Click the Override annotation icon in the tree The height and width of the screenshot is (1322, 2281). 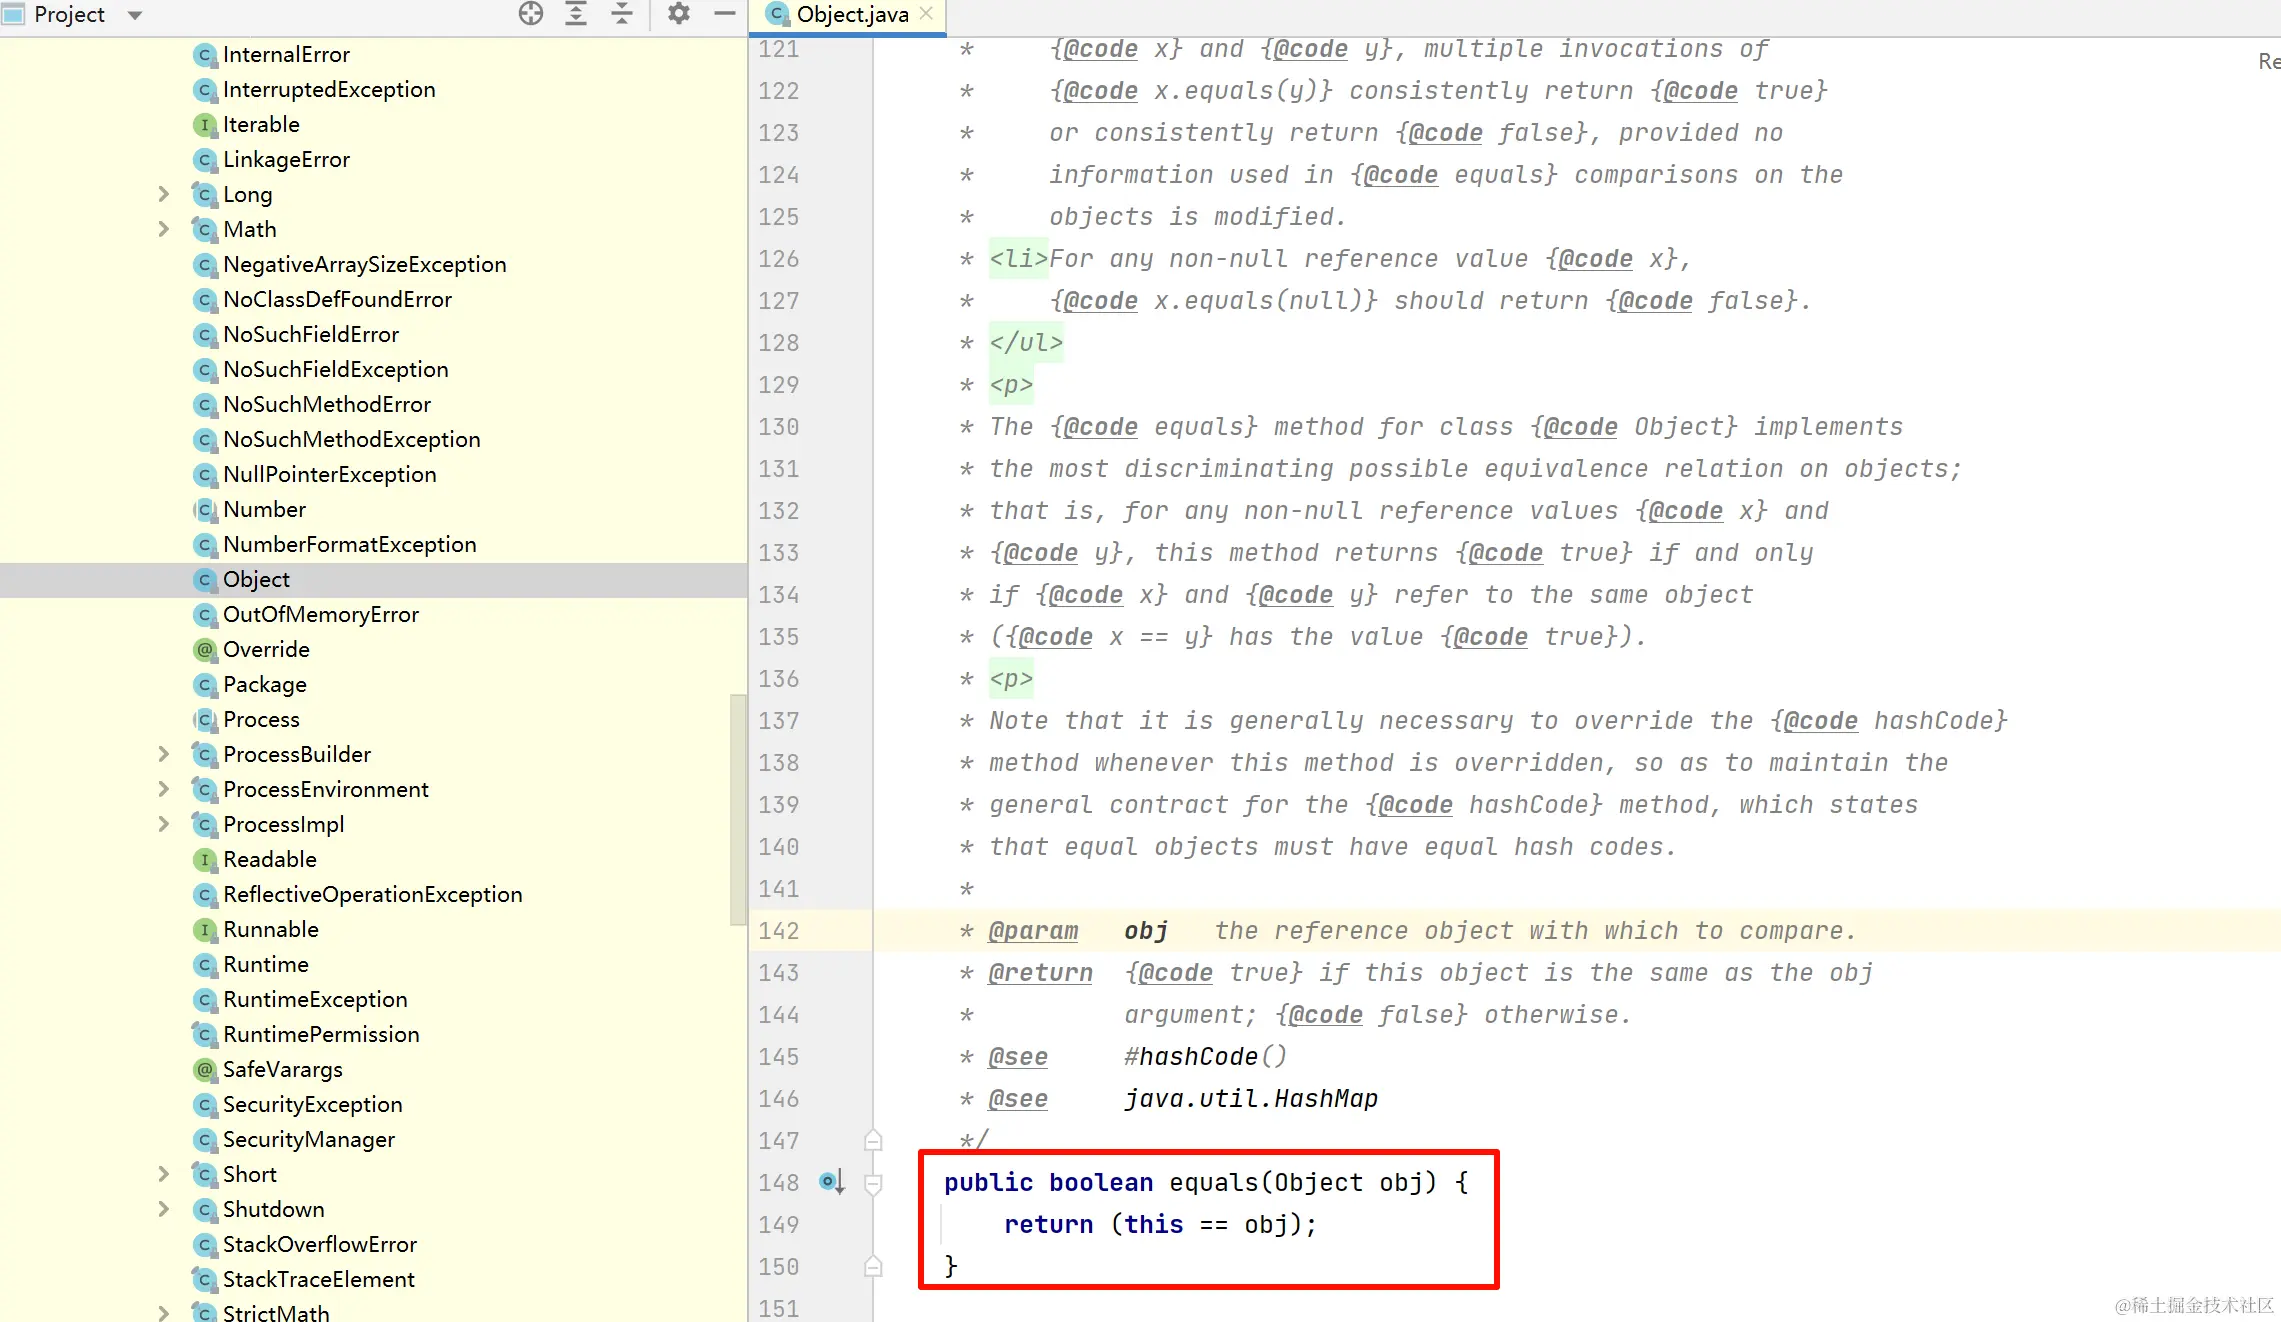[205, 650]
